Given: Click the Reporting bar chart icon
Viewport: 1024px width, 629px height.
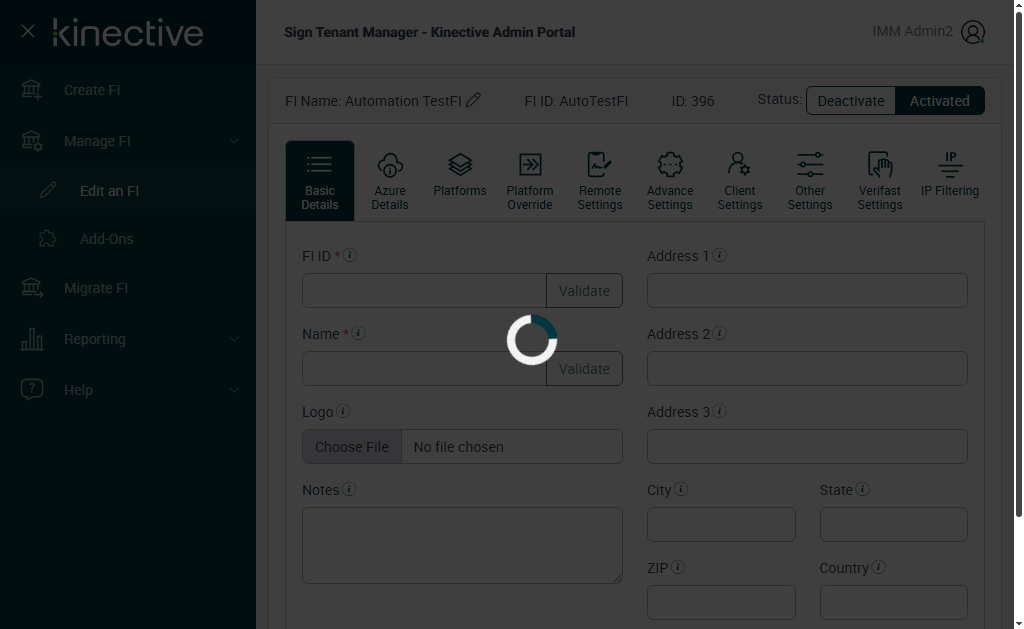Looking at the screenshot, I should click(x=31, y=339).
